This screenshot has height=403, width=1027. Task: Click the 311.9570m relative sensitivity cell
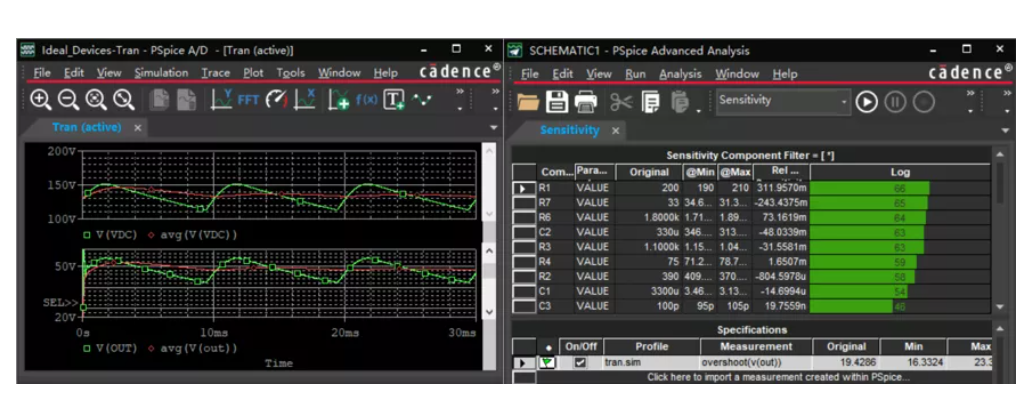pos(781,188)
